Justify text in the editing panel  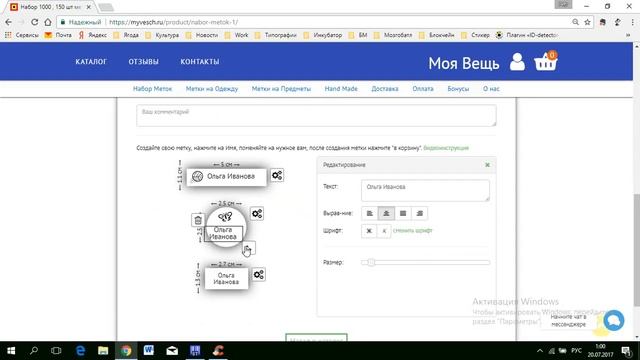pyautogui.click(x=403, y=213)
